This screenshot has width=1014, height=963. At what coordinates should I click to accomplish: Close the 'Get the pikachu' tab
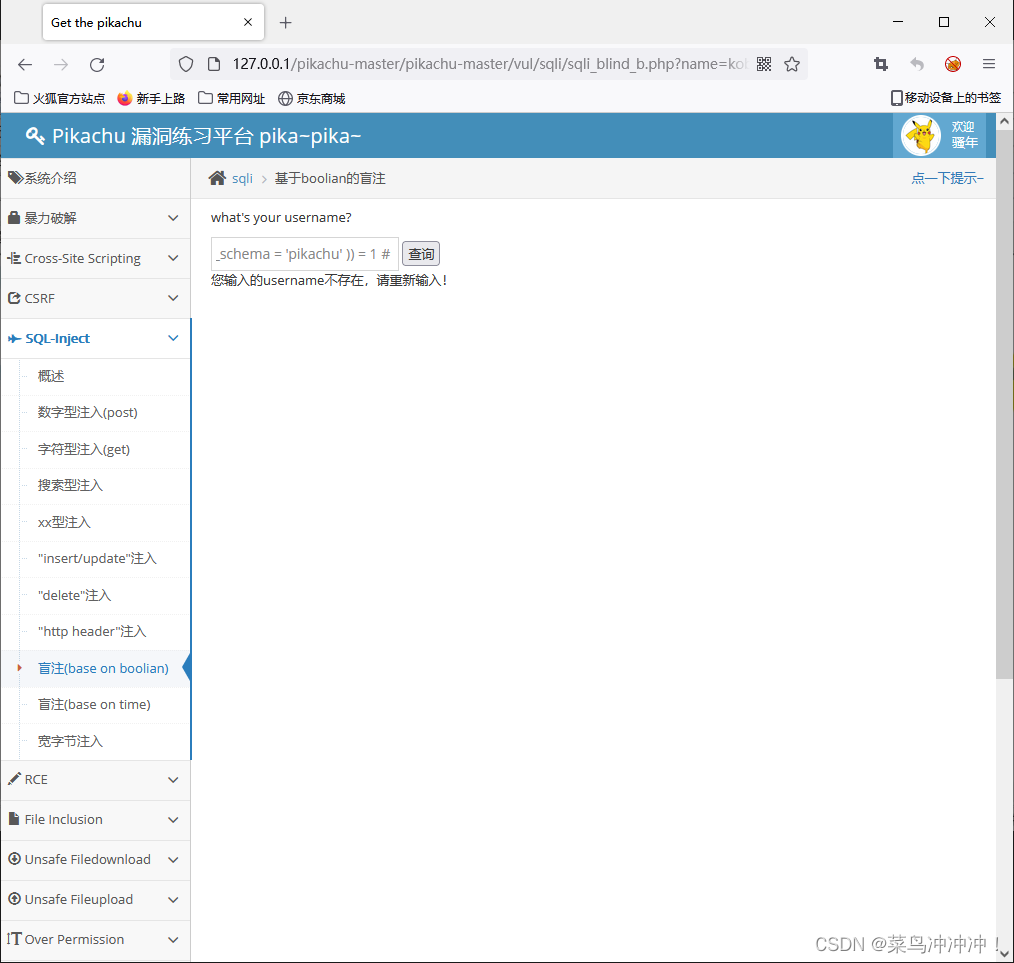pyautogui.click(x=248, y=22)
